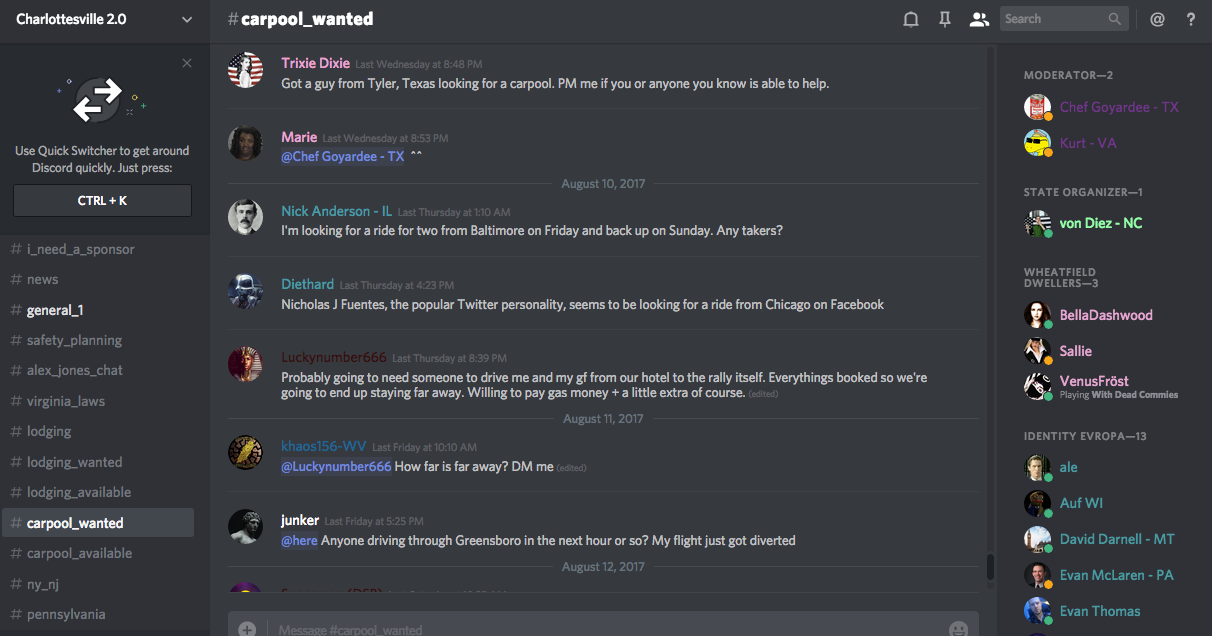Open recent mentions inbox
This screenshot has height=636, width=1212.
[x=1157, y=19]
